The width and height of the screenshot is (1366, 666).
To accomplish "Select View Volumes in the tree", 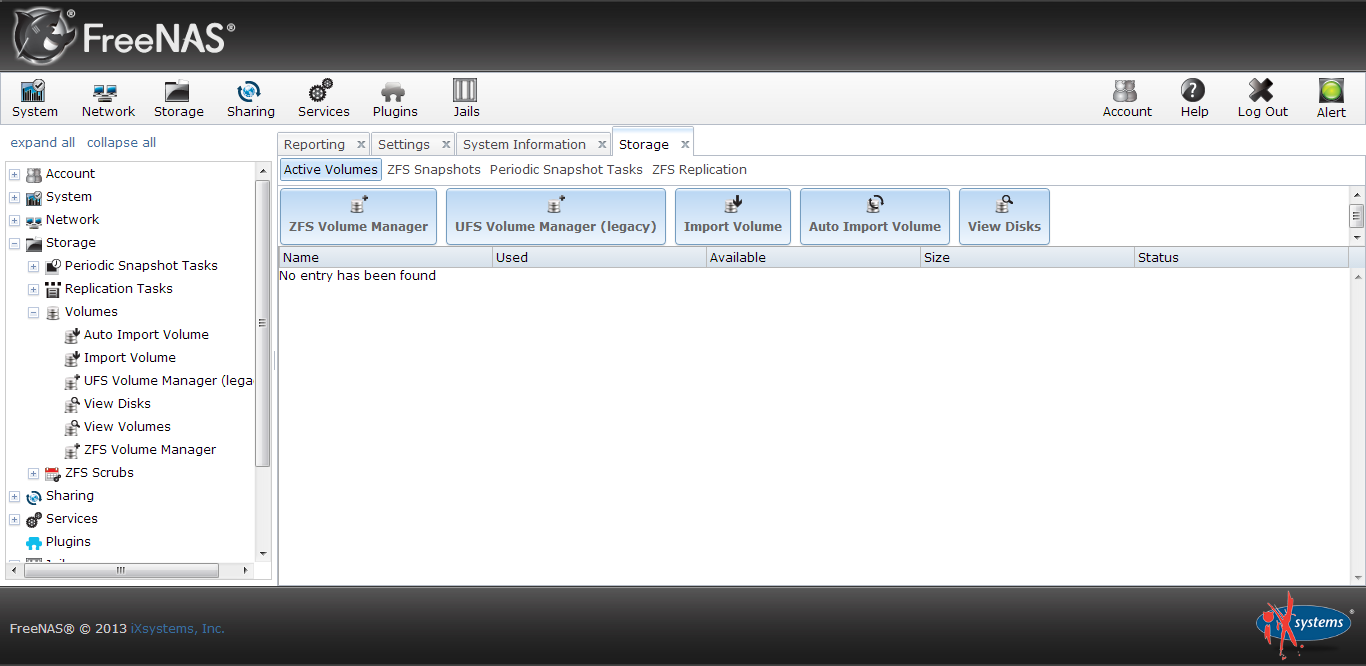I will (x=127, y=427).
